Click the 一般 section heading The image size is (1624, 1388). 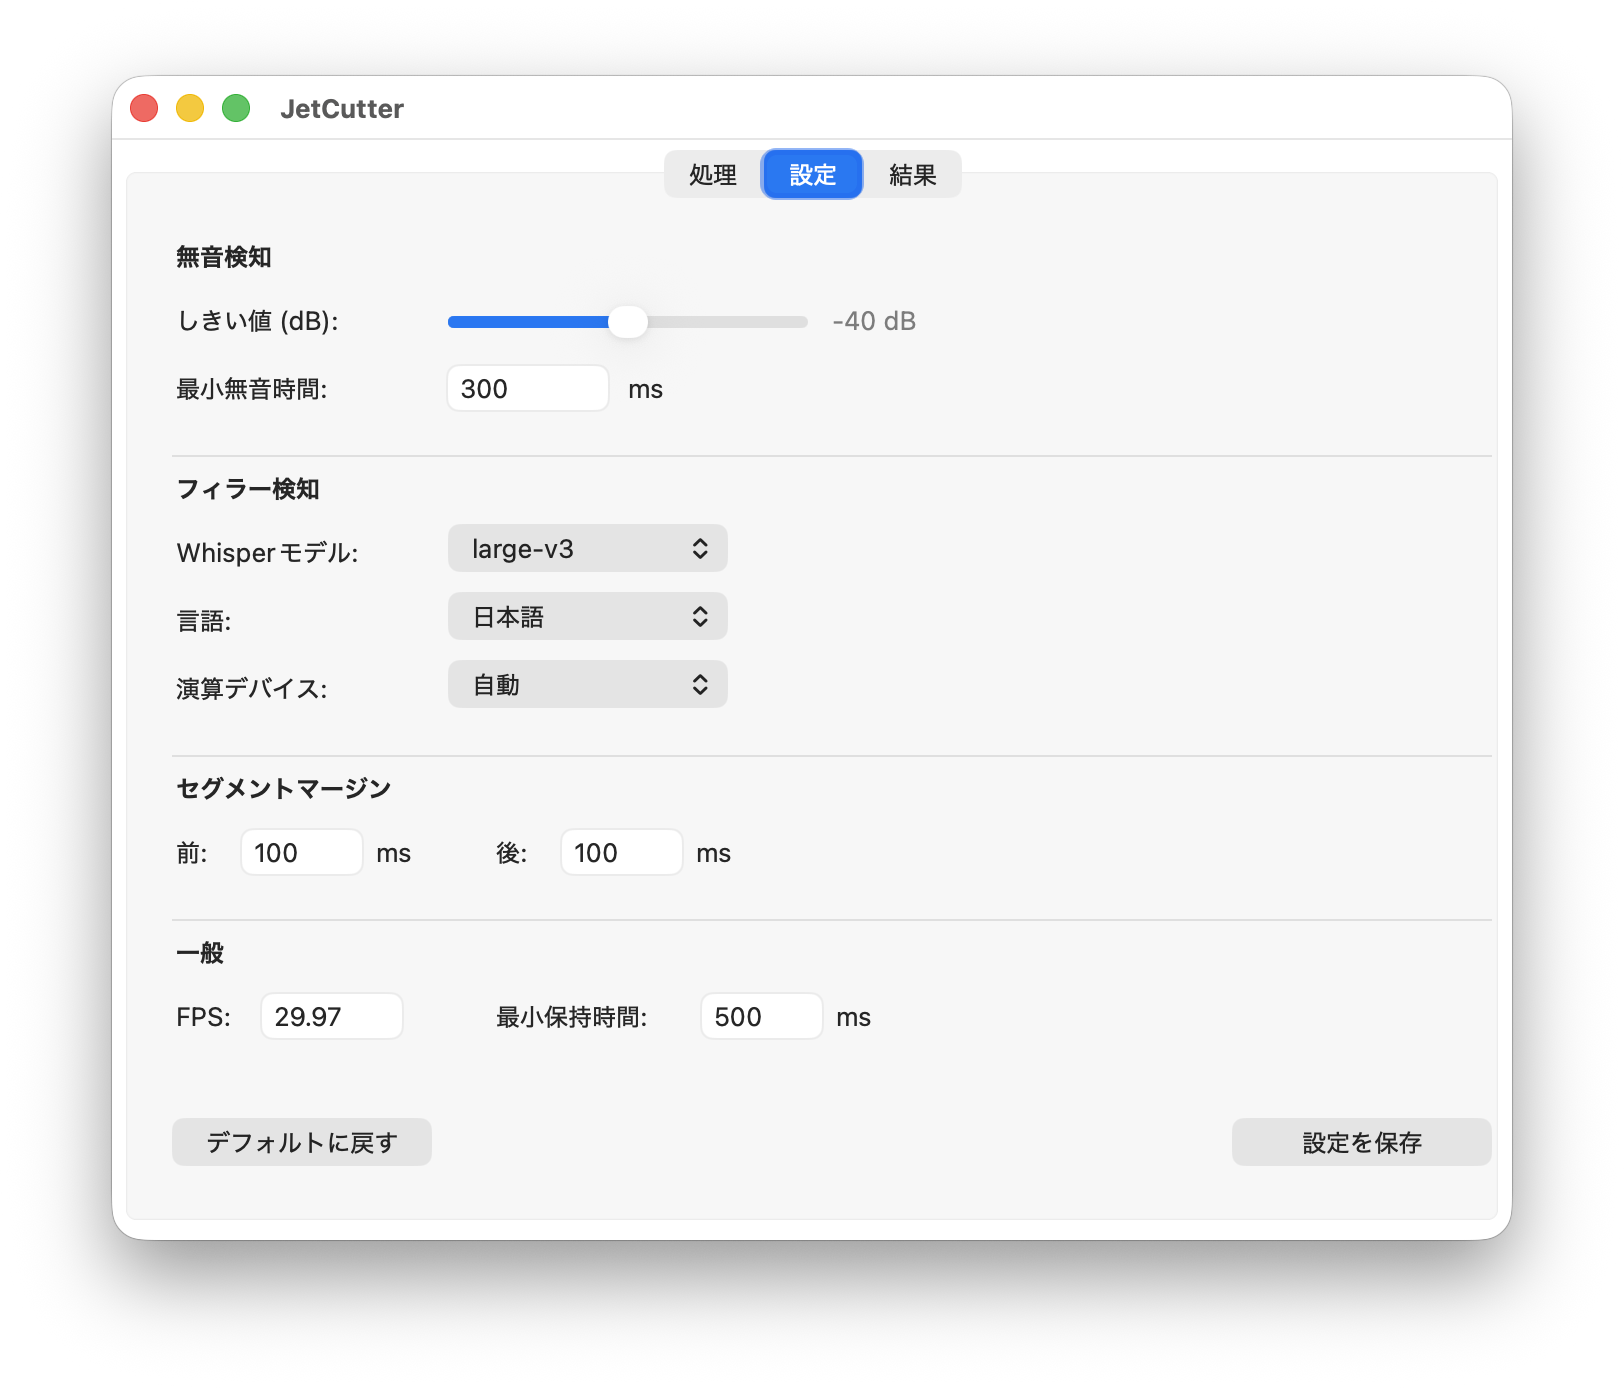tap(200, 953)
